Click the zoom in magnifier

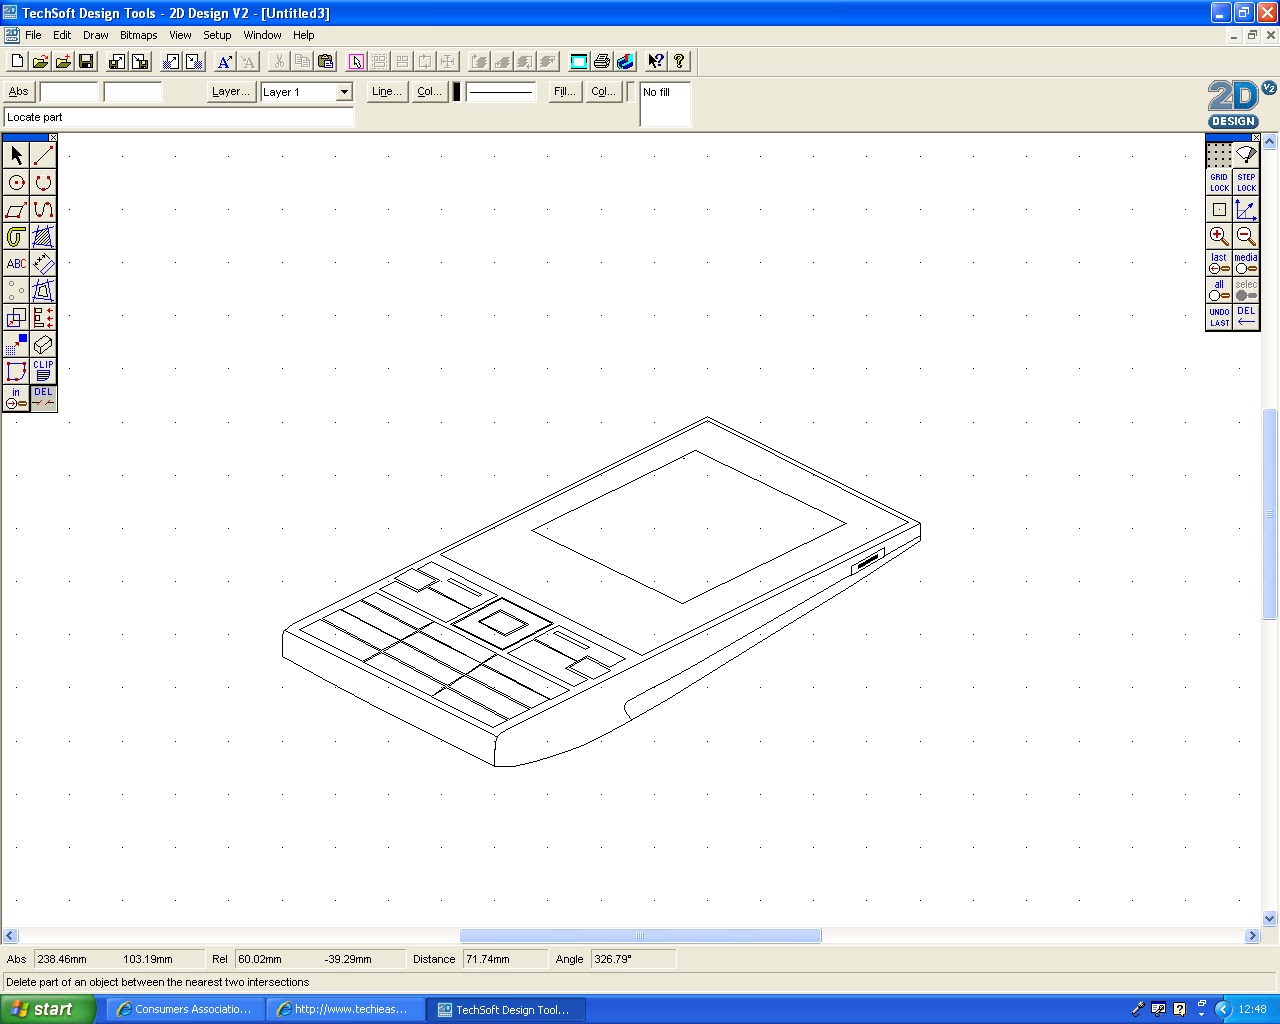(x=1218, y=236)
